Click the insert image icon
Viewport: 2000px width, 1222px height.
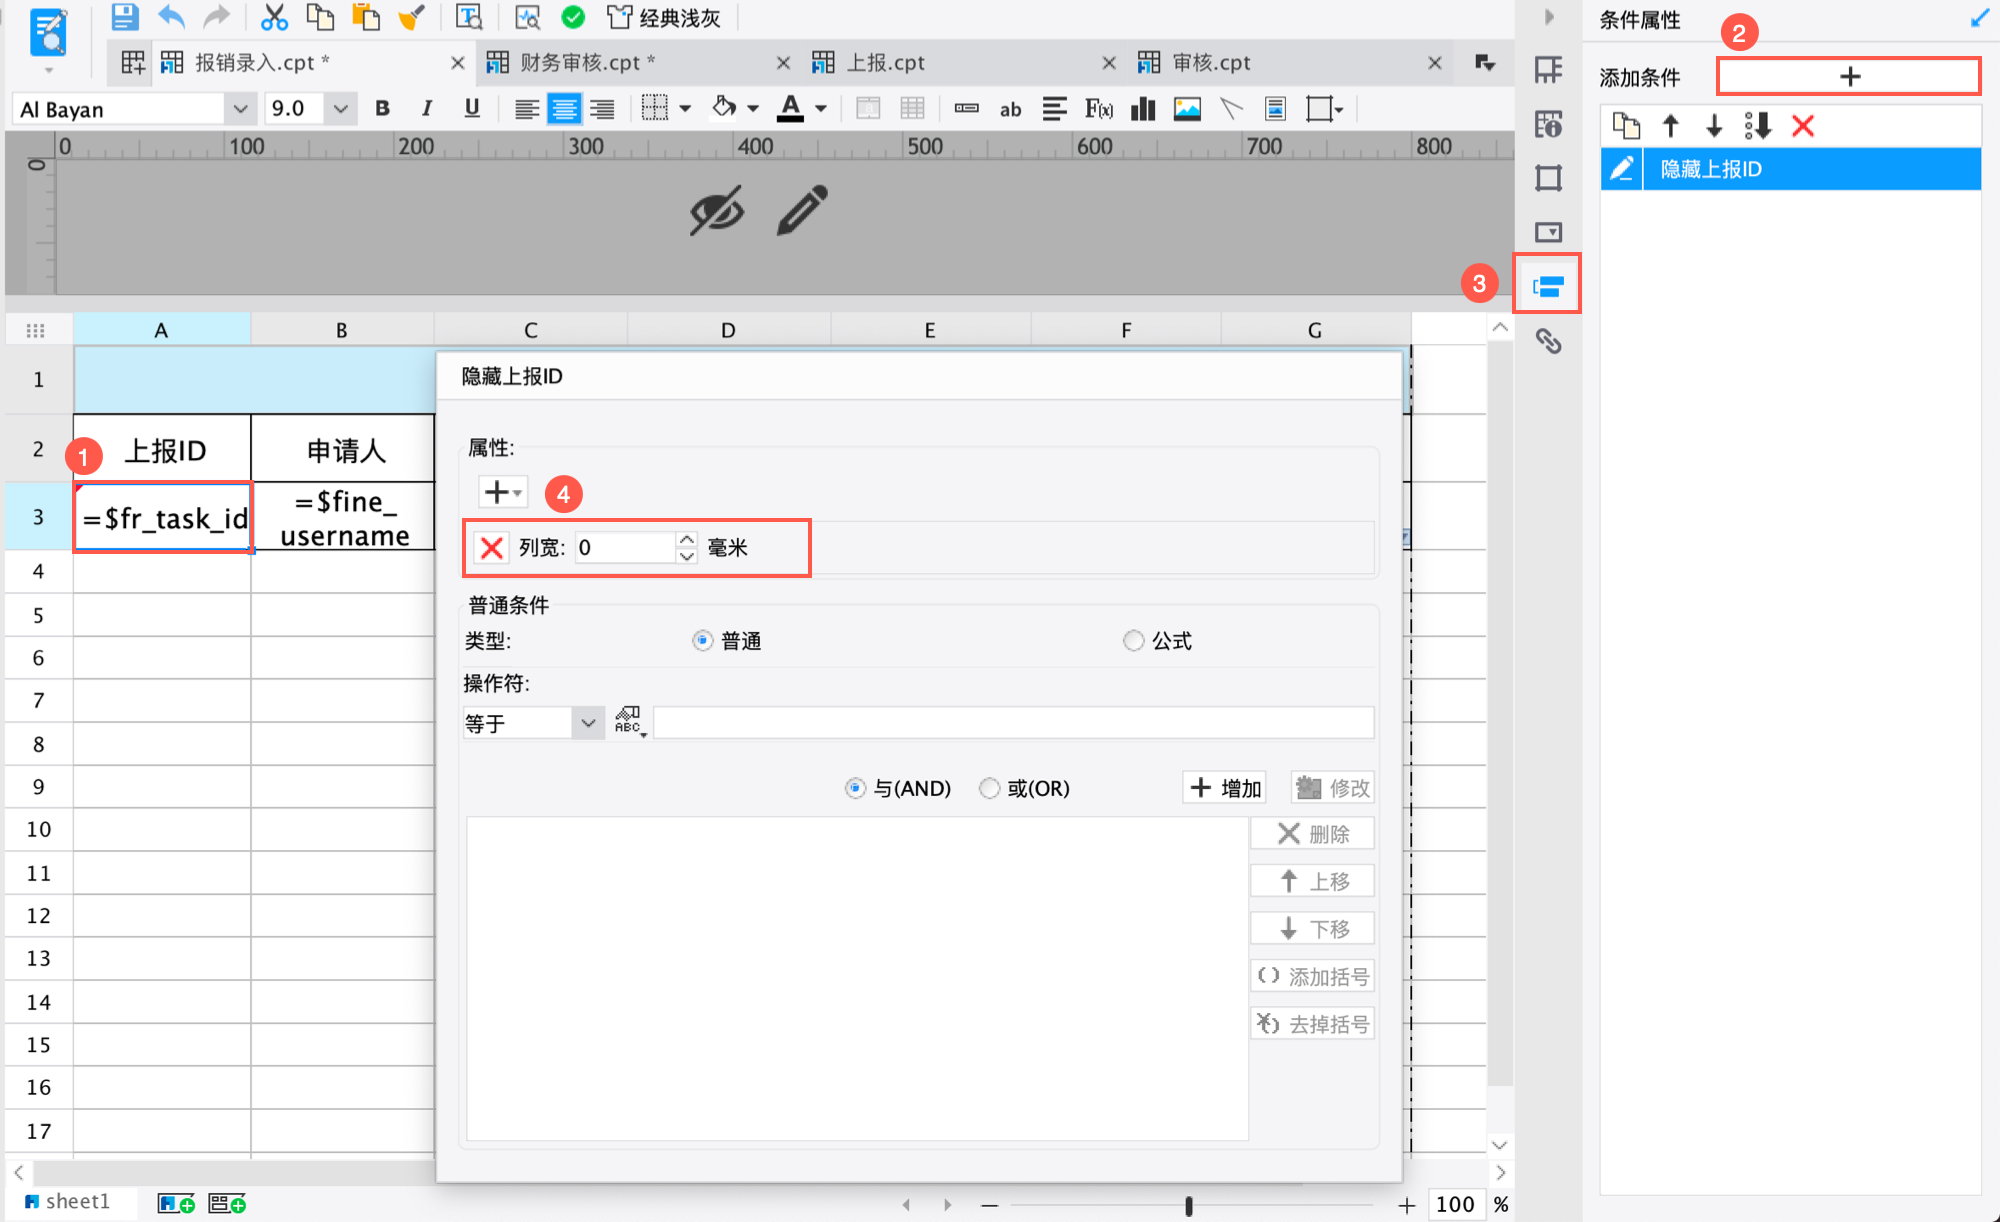pyautogui.click(x=1187, y=109)
